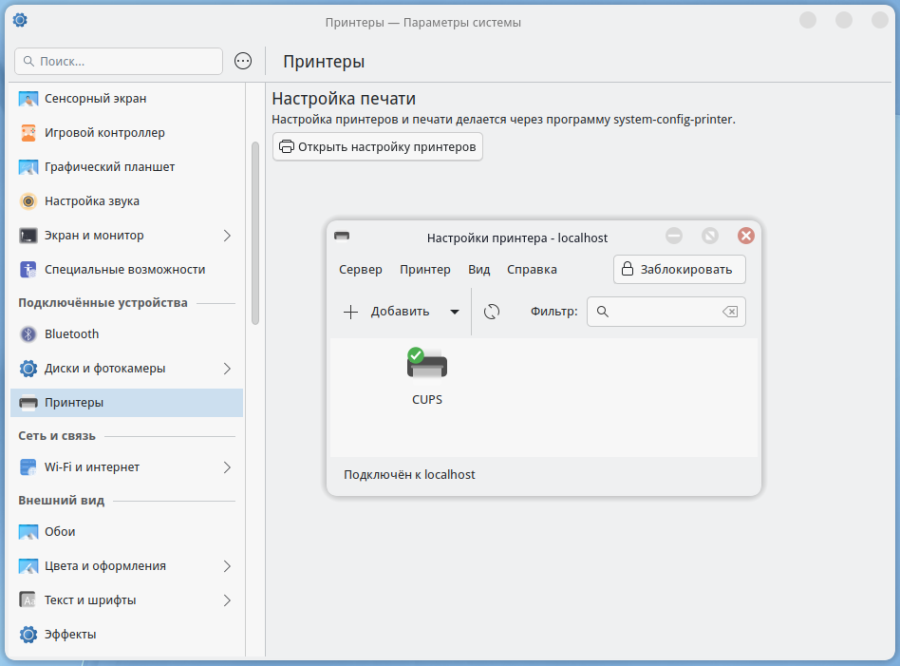Open the Эффекты settings item
This screenshot has width=900, height=666.
[127, 634]
